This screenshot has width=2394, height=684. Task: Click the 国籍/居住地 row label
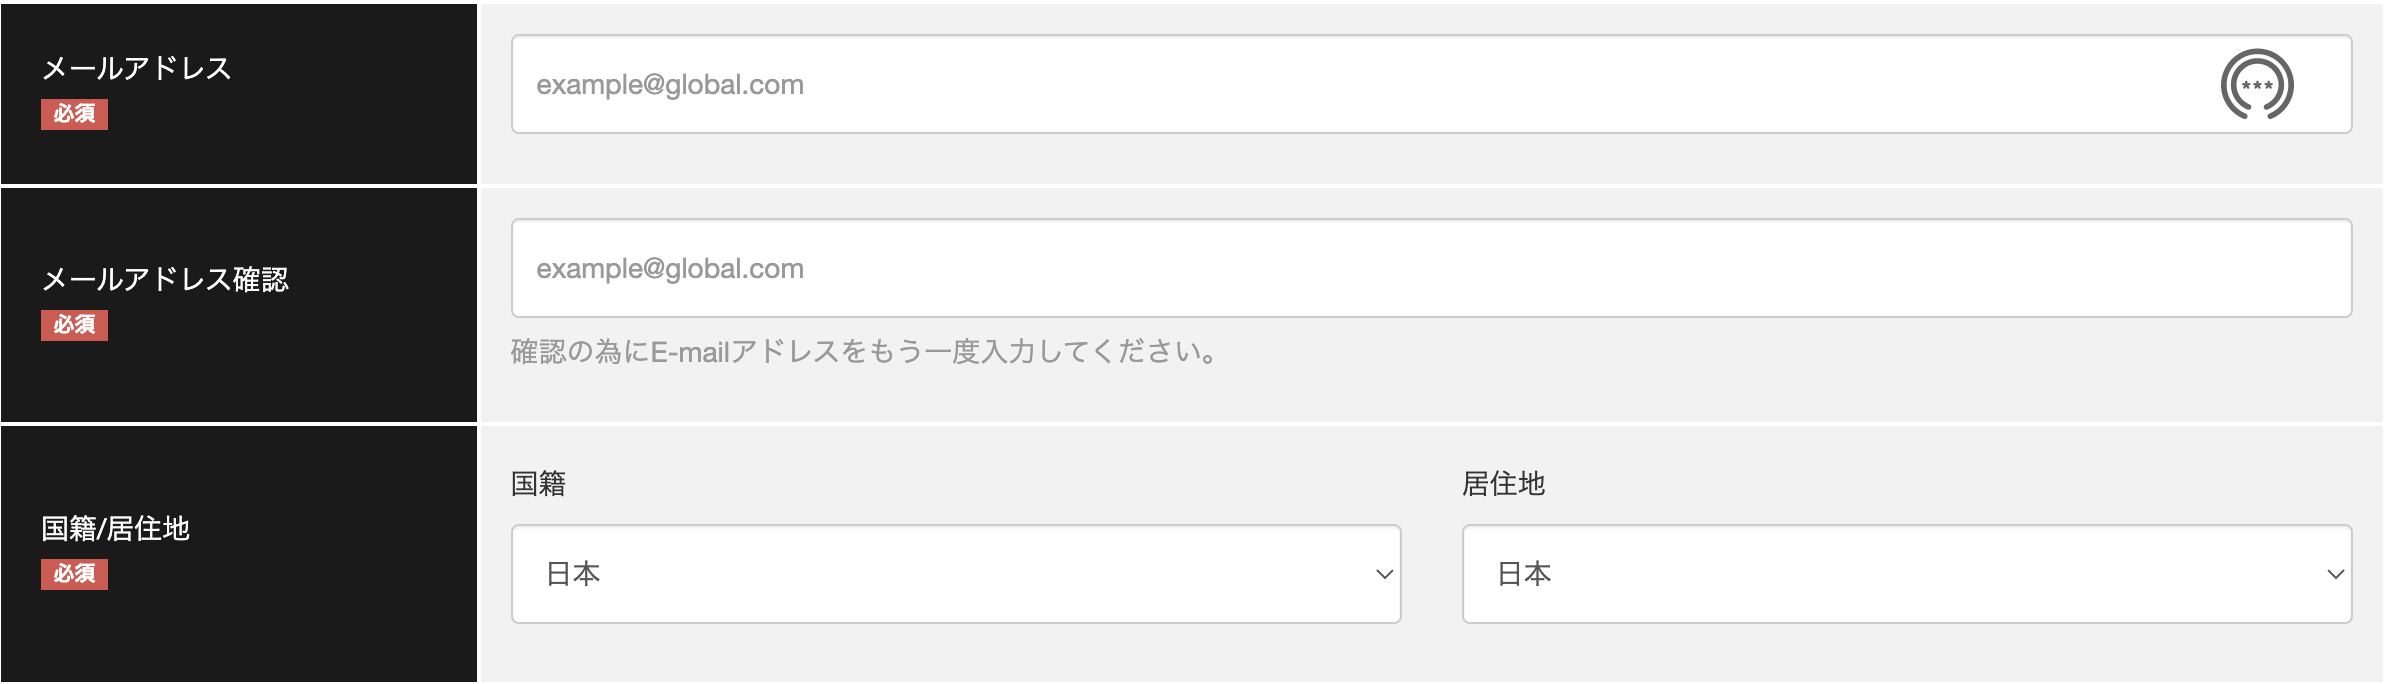click(115, 528)
